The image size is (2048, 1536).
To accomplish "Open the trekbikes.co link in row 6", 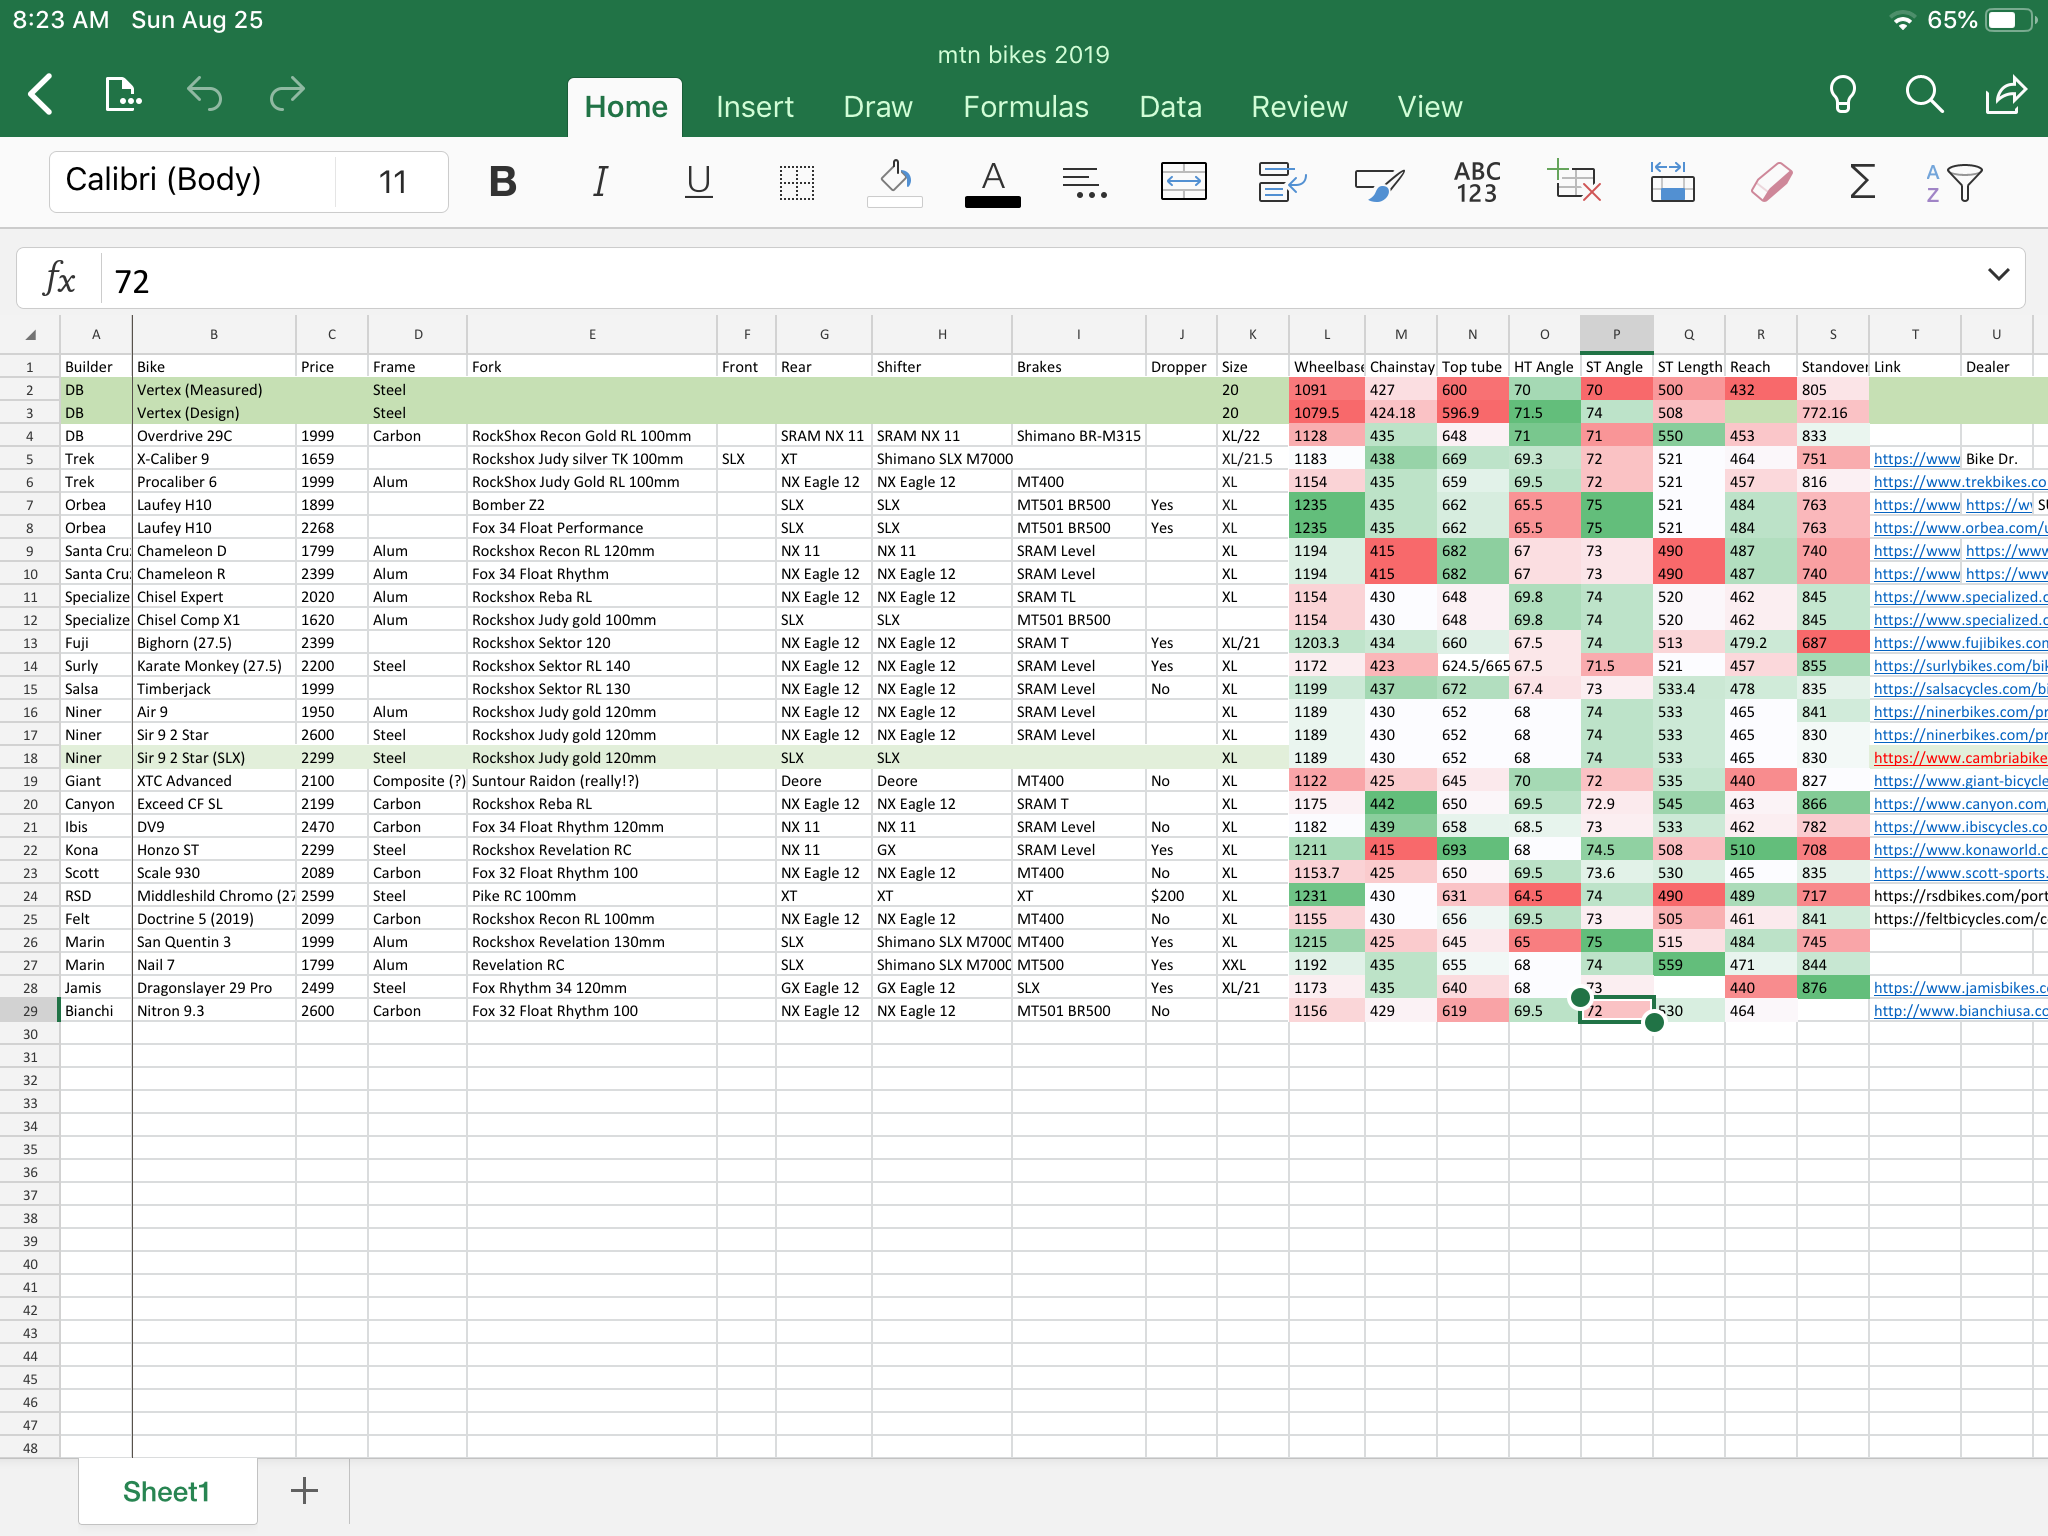I will coord(1959,482).
